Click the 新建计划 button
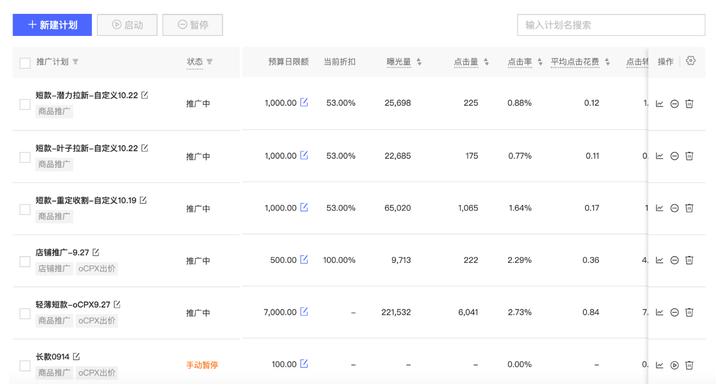Image resolution: width=720 pixels, height=389 pixels. (52, 25)
